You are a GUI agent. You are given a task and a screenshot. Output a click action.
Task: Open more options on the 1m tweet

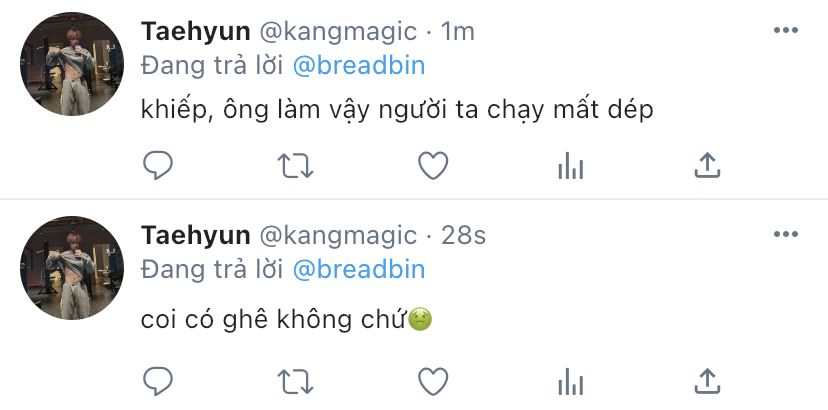coord(786,30)
